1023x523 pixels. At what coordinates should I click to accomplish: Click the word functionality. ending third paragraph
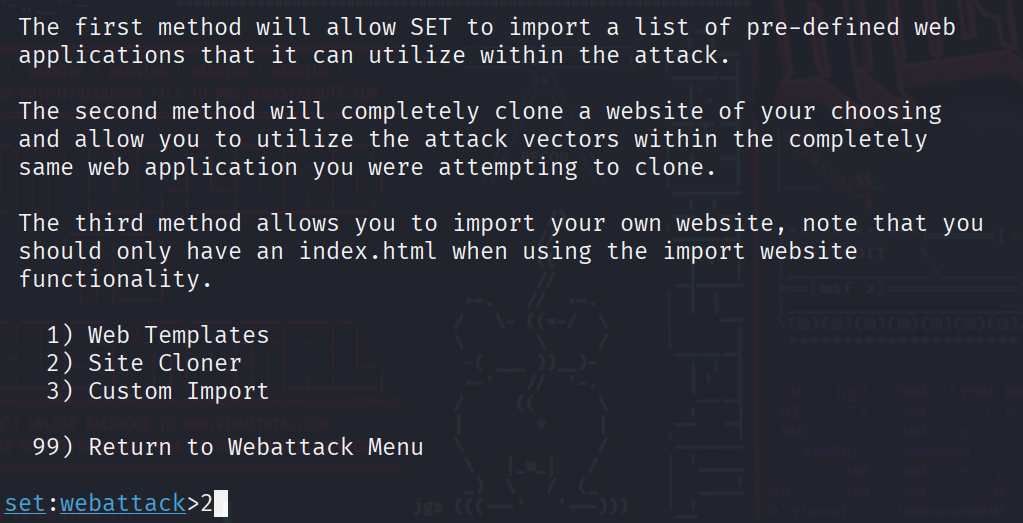(115, 279)
